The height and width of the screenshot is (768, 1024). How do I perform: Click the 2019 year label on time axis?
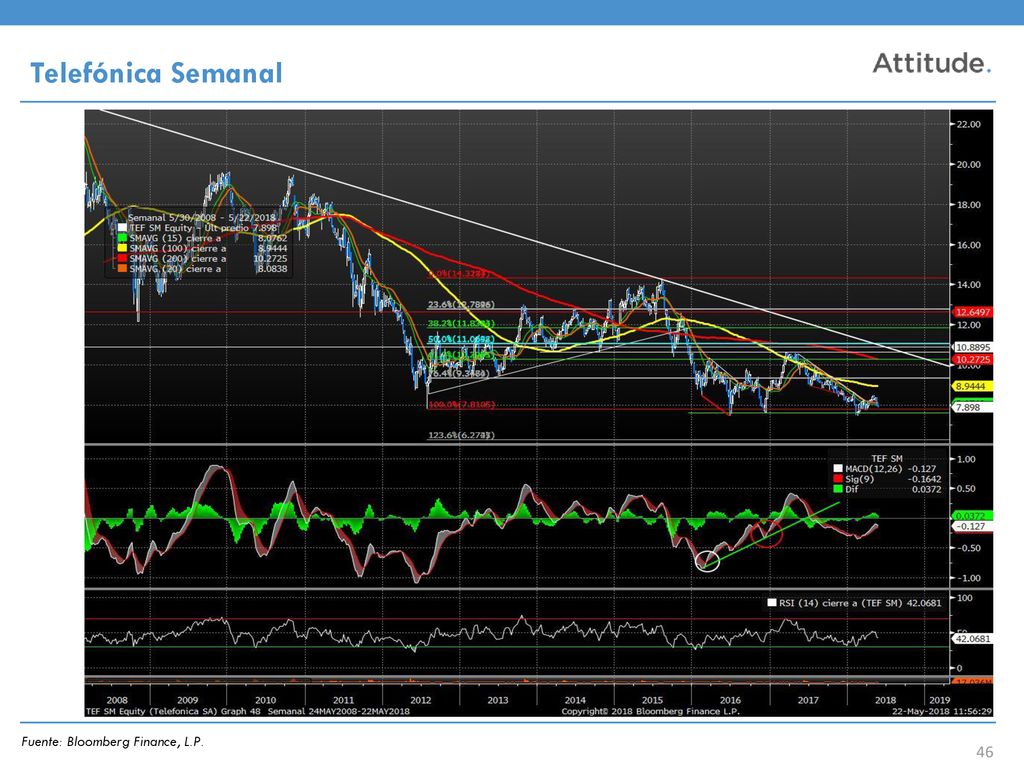coord(939,700)
